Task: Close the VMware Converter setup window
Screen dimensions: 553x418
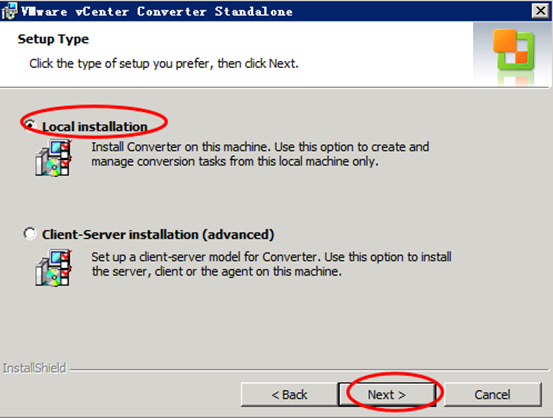Action: point(540,11)
